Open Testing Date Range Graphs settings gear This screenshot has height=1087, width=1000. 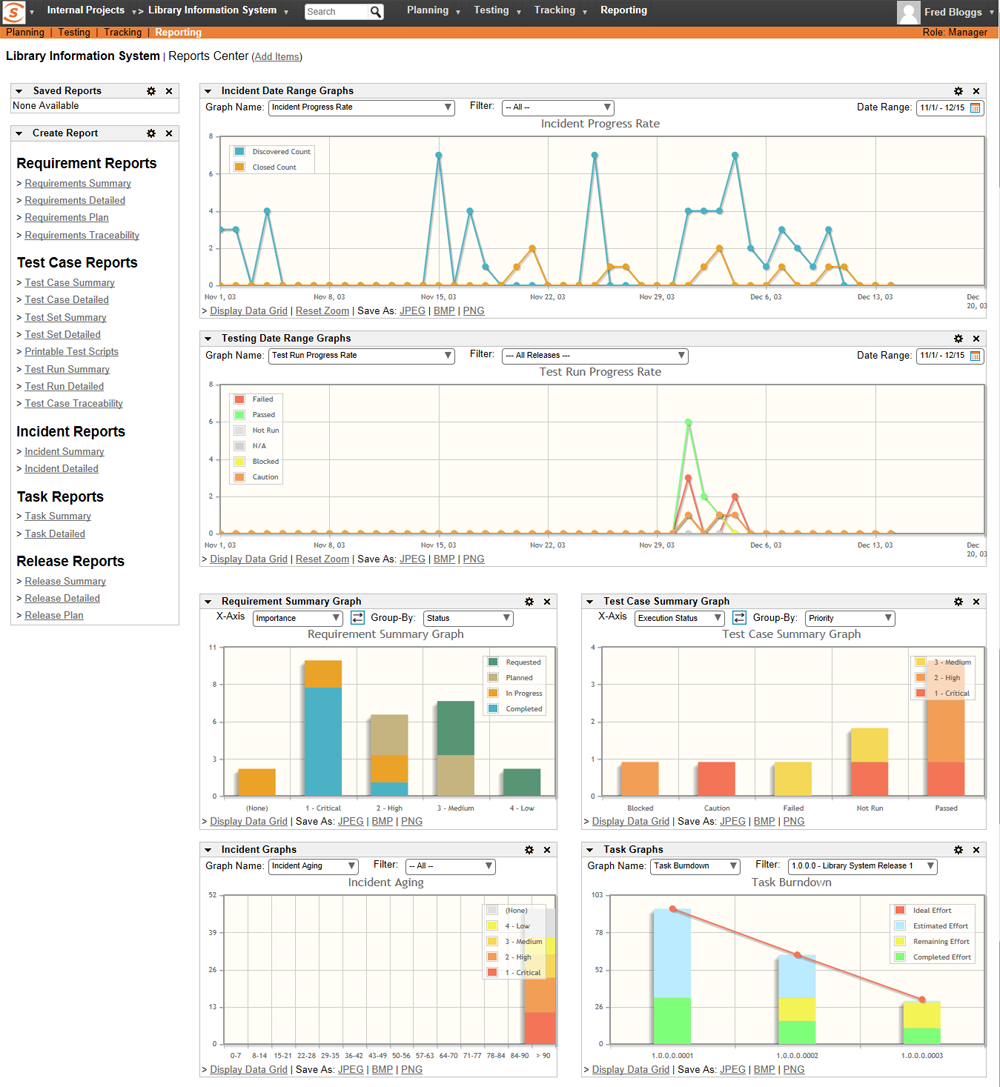point(958,338)
